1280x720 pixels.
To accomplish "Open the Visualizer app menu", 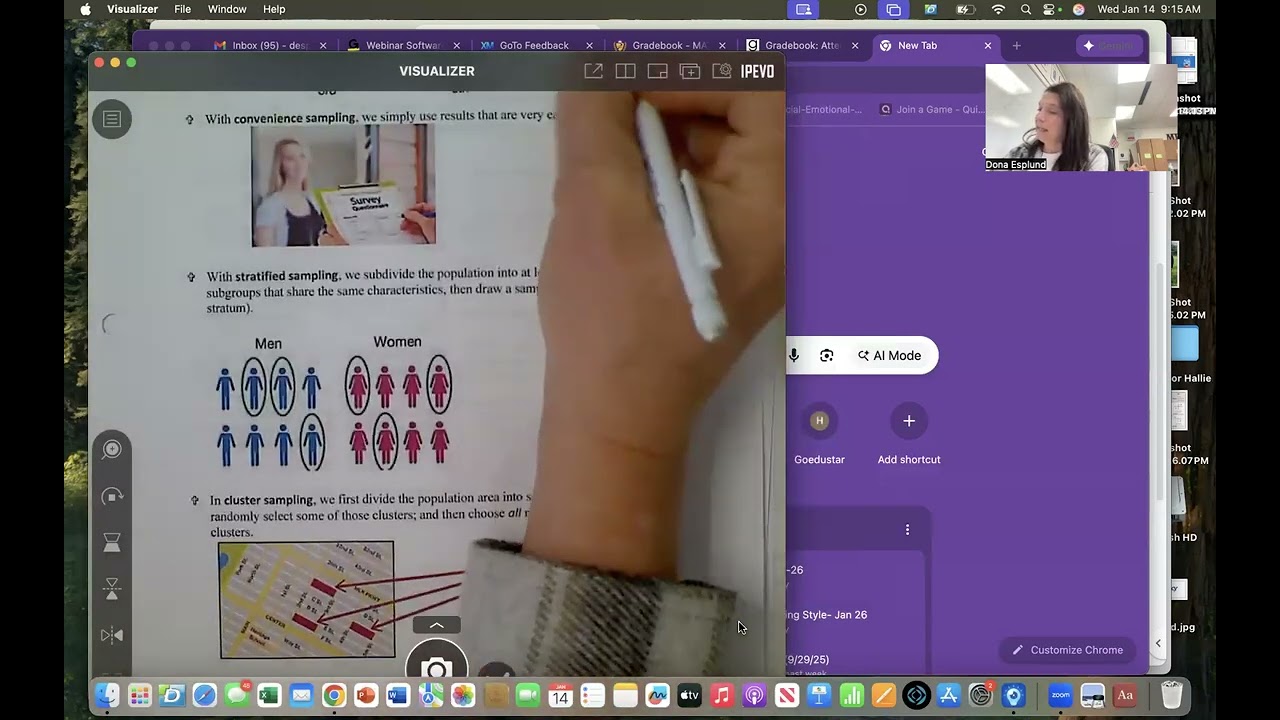I will pos(132,9).
